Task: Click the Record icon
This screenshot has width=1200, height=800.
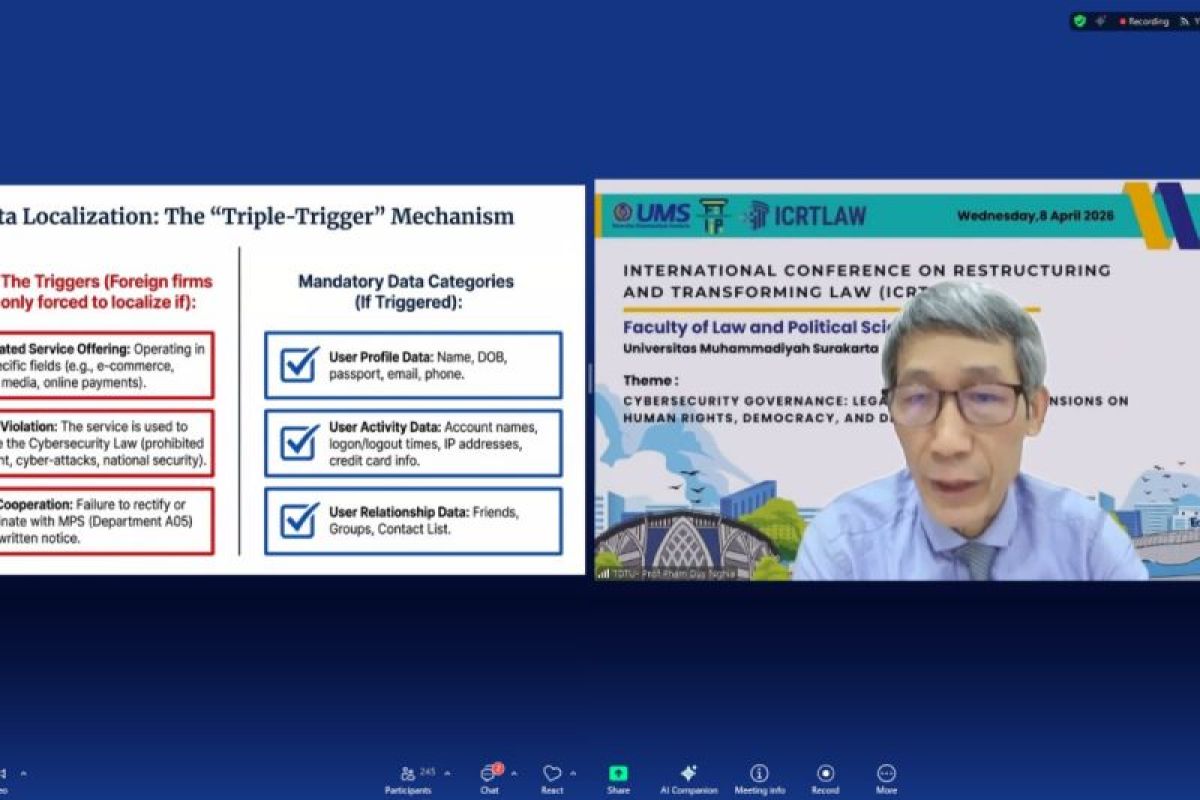Action: coord(826,773)
